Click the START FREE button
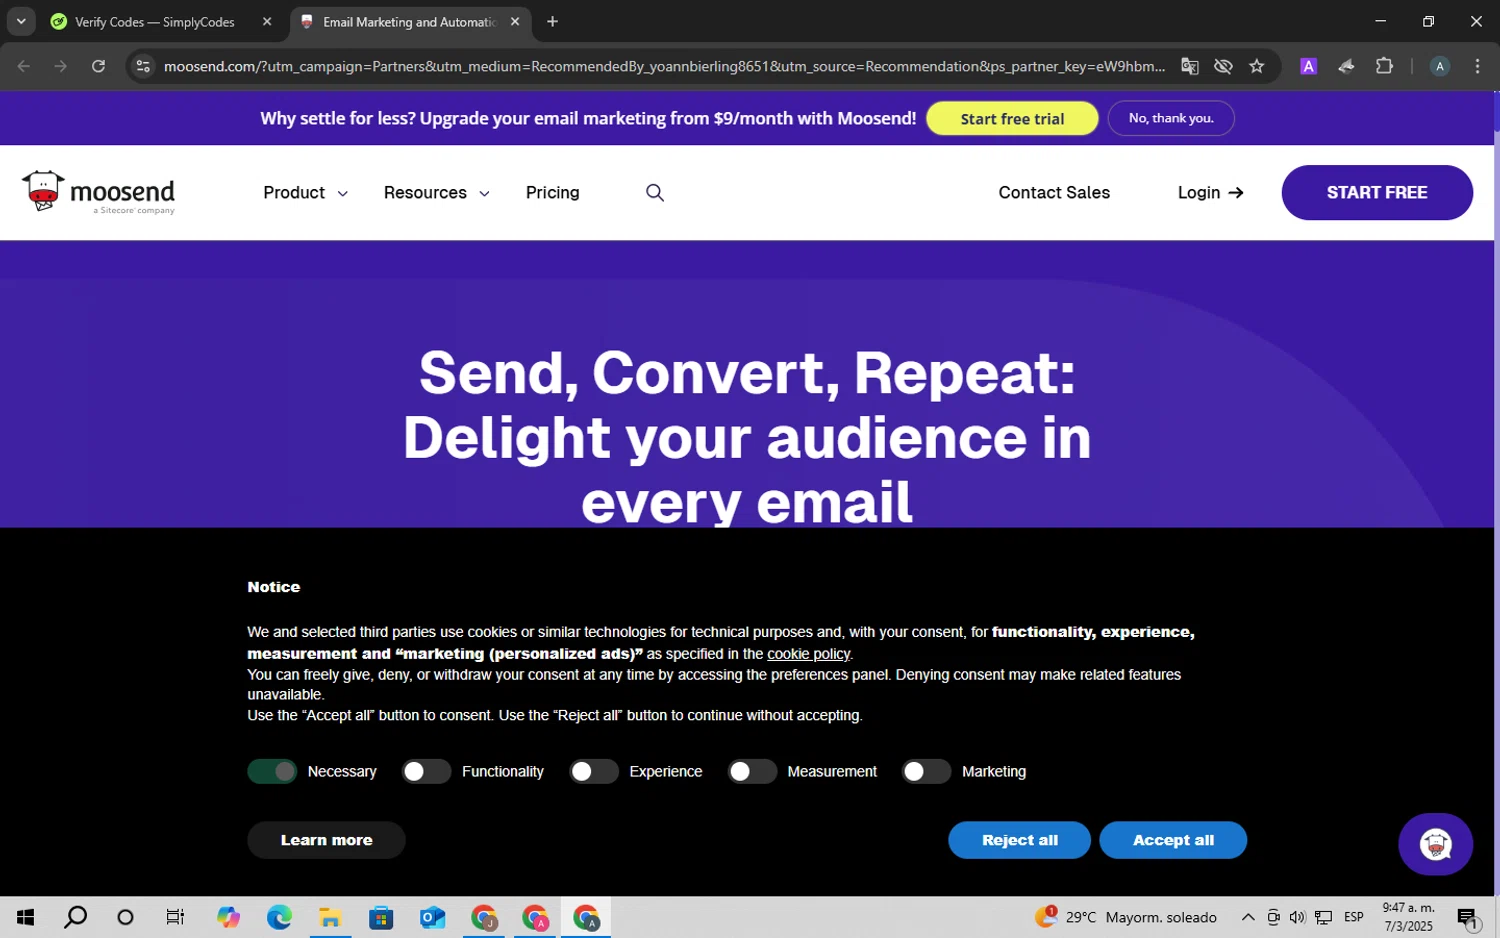1500x938 pixels. point(1377,192)
